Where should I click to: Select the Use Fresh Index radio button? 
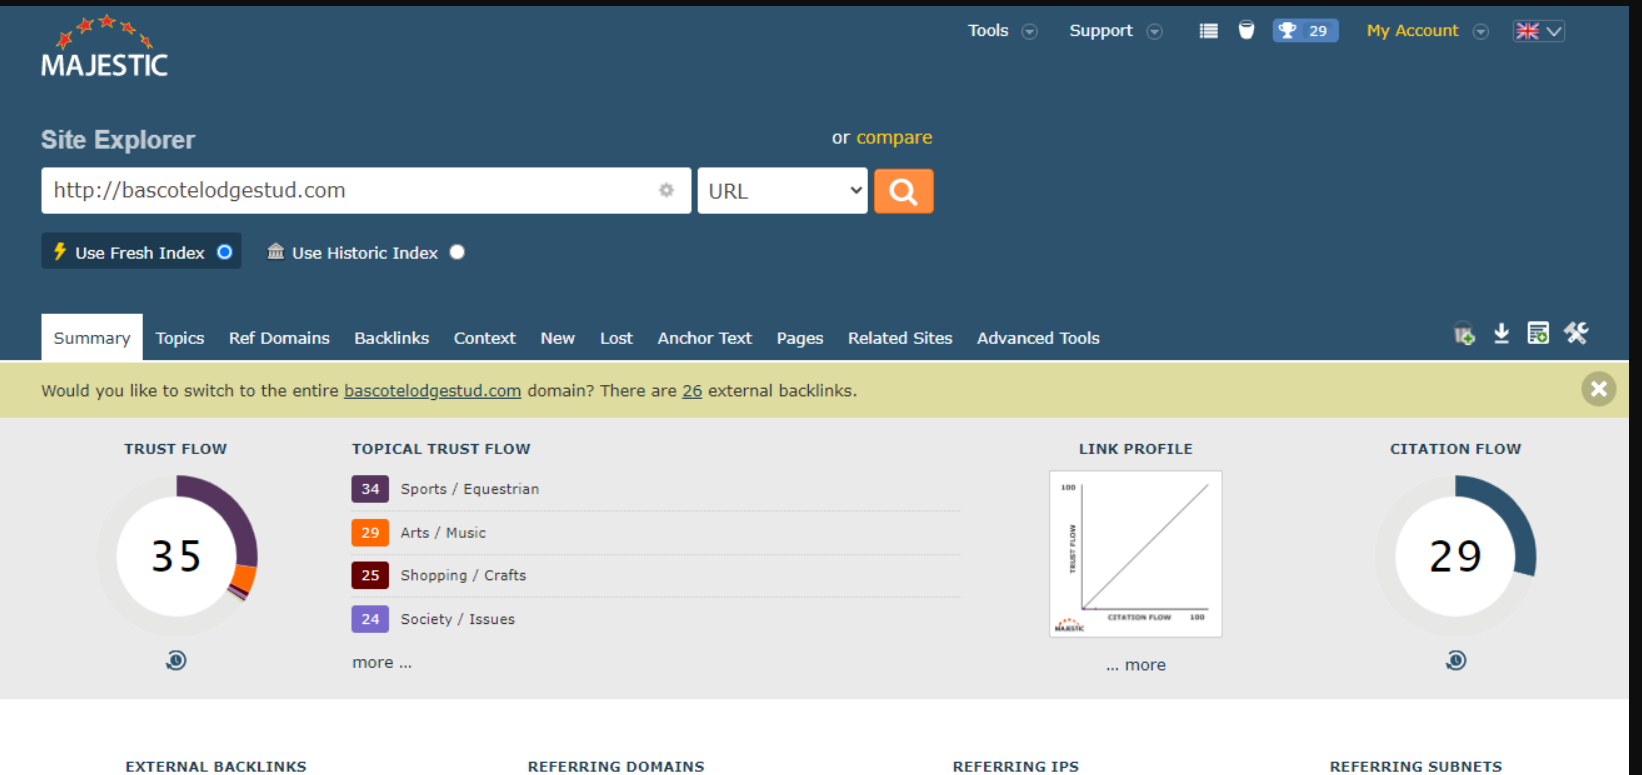point(225,252)
